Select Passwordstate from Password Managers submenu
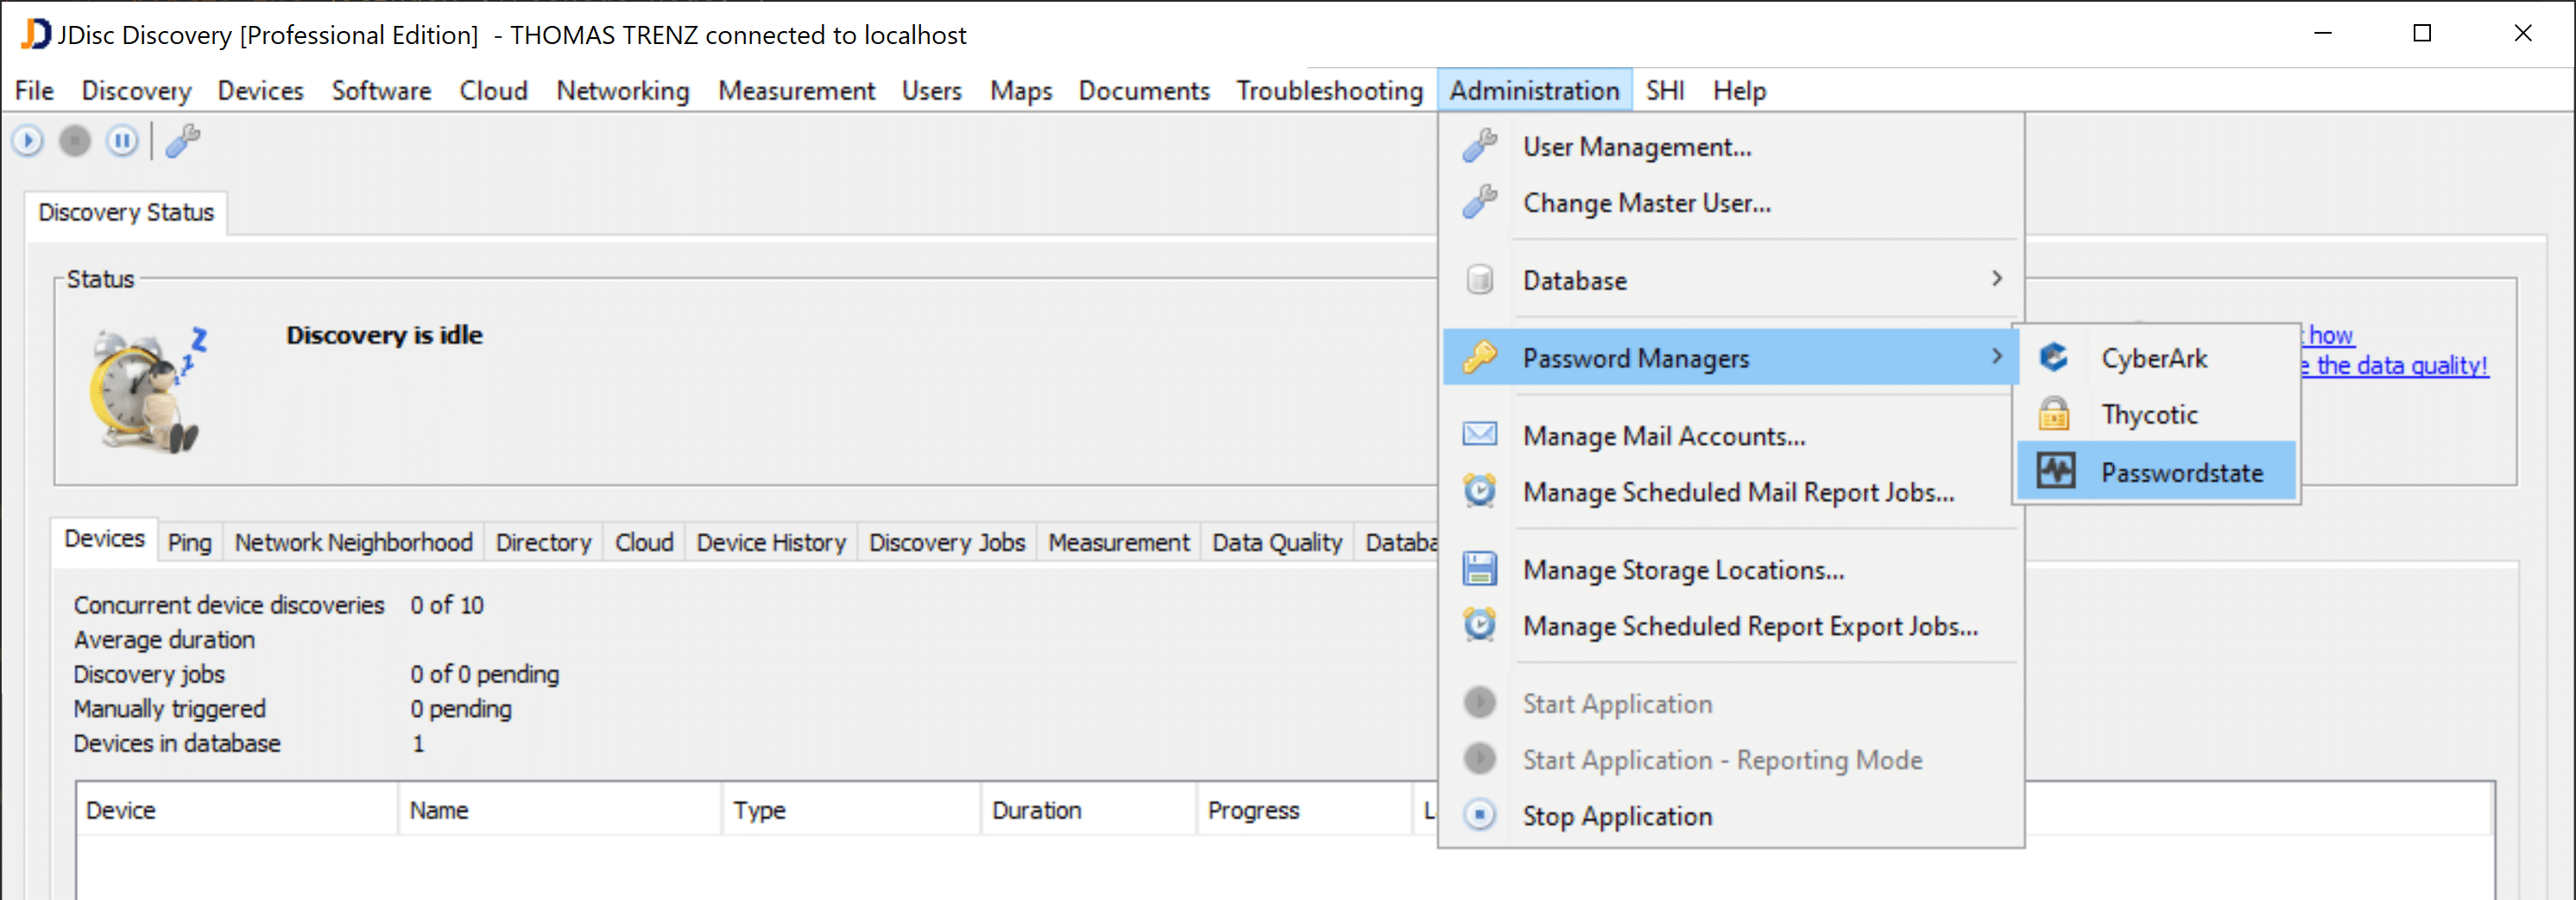The width and height of the screenshot is (2576, 900). pos(2180,472)
